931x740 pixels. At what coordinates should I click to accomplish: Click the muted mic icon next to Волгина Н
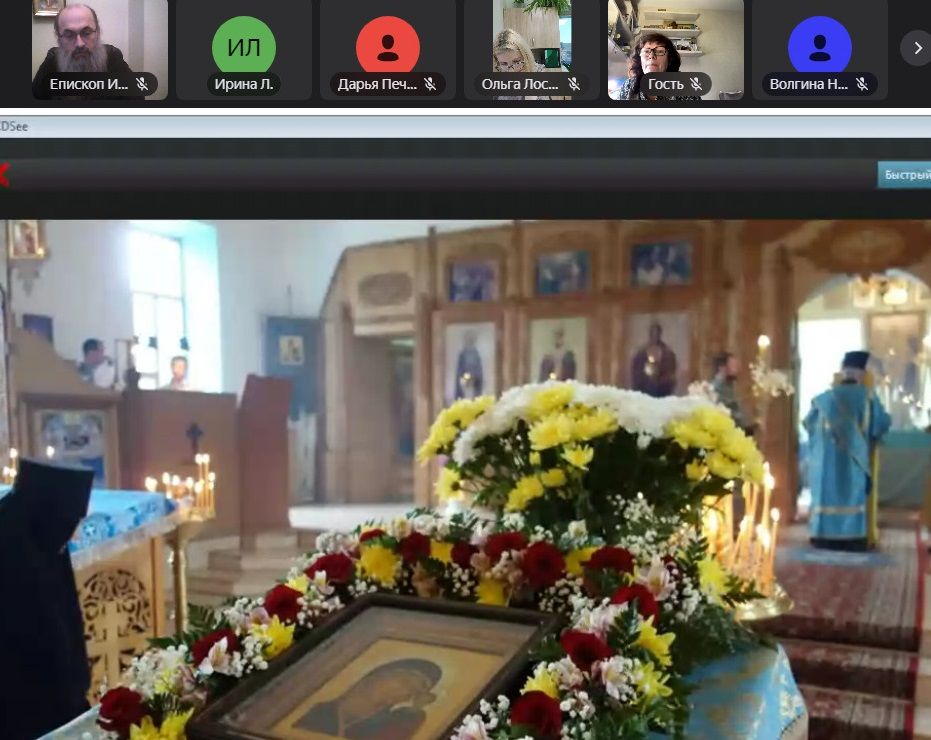(x=862, y=85)
